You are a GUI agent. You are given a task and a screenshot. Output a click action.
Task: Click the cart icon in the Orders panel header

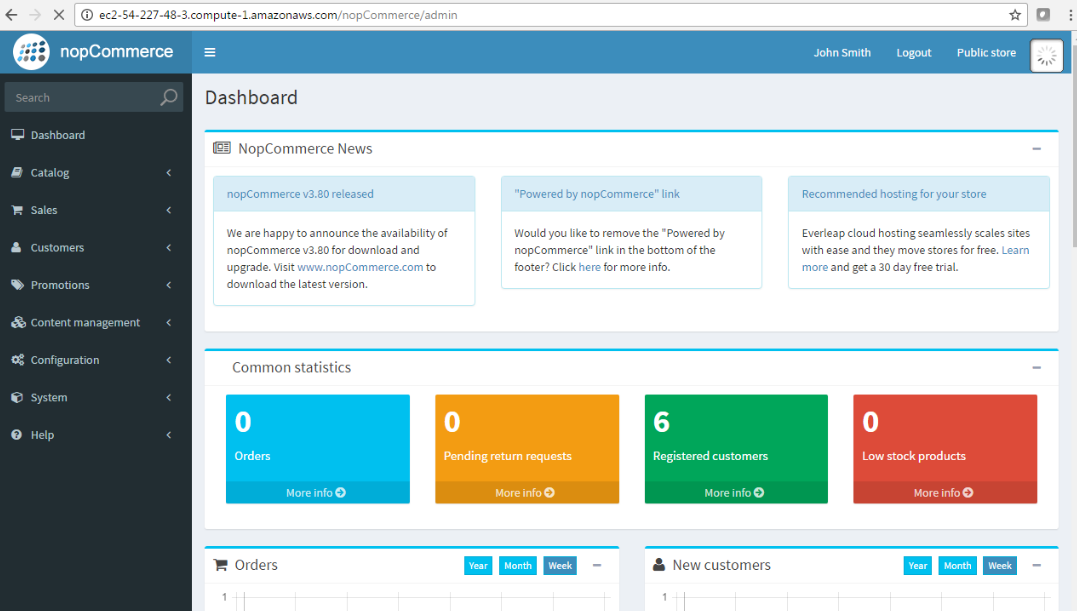pos(220,565)
